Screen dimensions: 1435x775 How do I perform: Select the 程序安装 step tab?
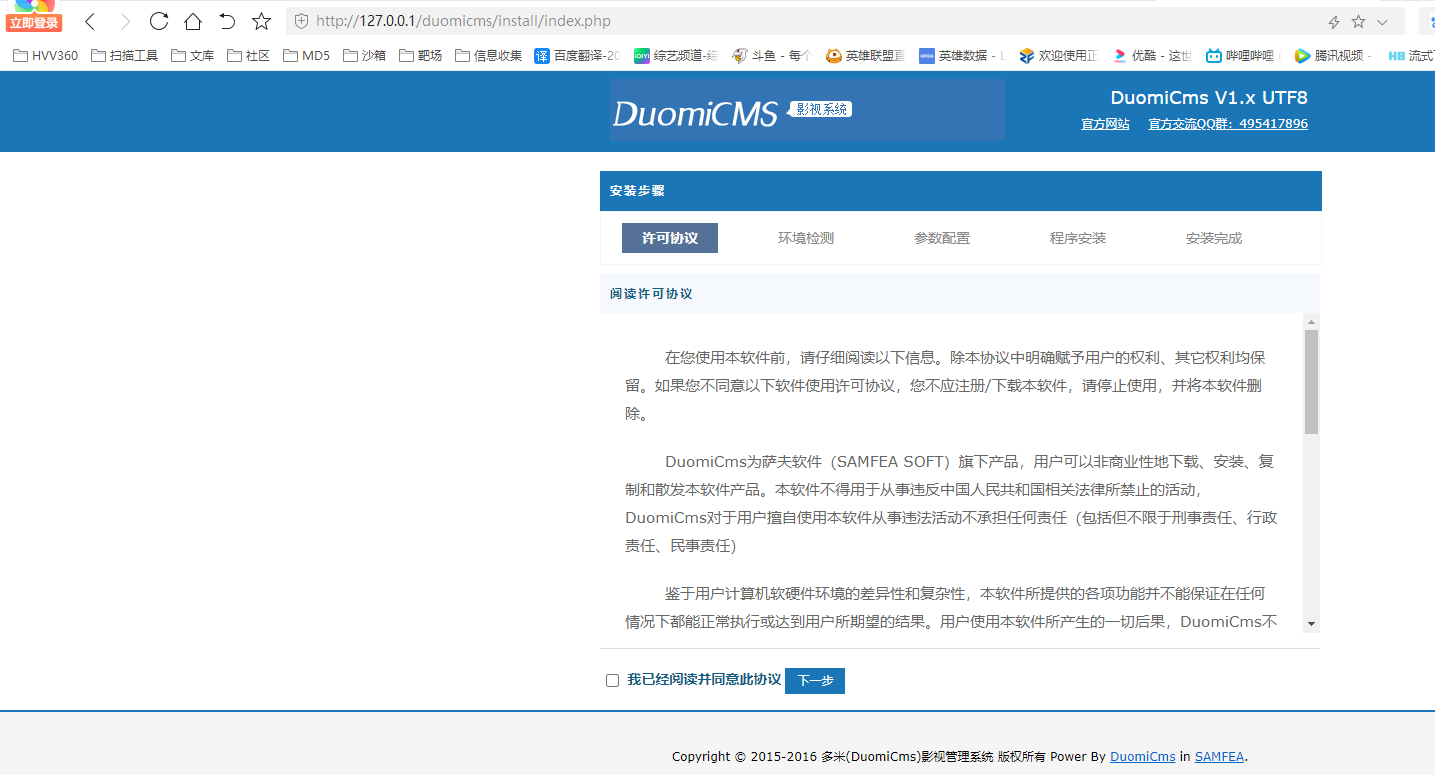1078,238
